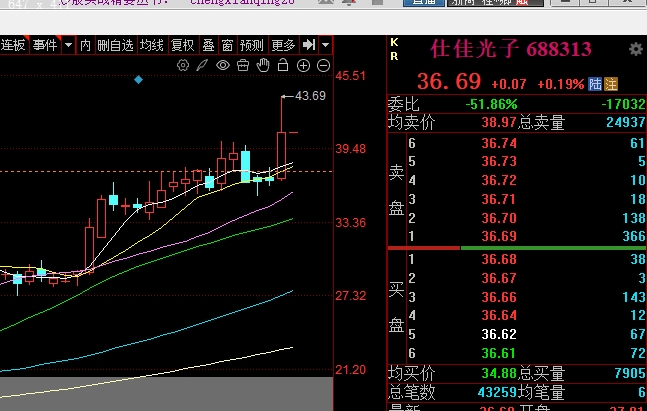Click stock name 仕佳光子 688313
The image size is (647, 411).
(x=511, y=49)
